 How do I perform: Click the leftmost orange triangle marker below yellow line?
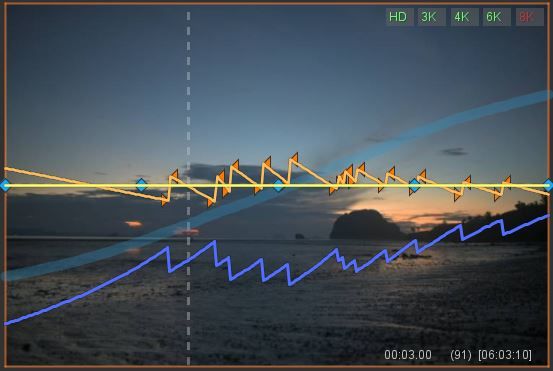coord(165,200)
